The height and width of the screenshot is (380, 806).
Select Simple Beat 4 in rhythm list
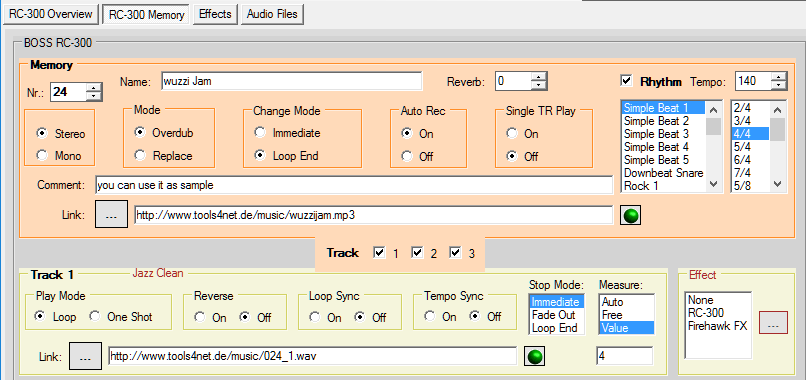663,147
